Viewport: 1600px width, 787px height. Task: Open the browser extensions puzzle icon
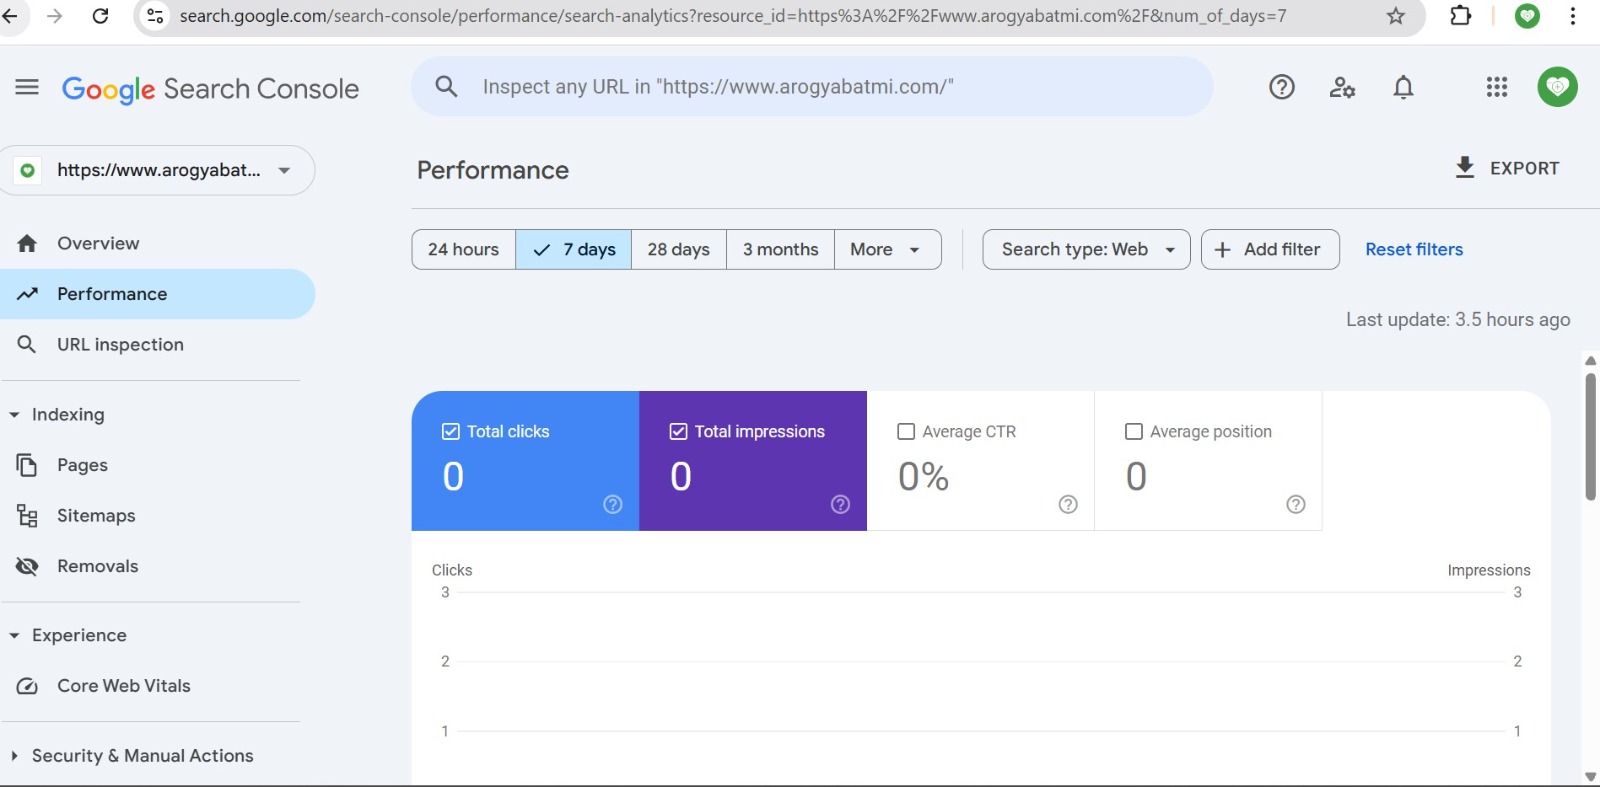1460,16
